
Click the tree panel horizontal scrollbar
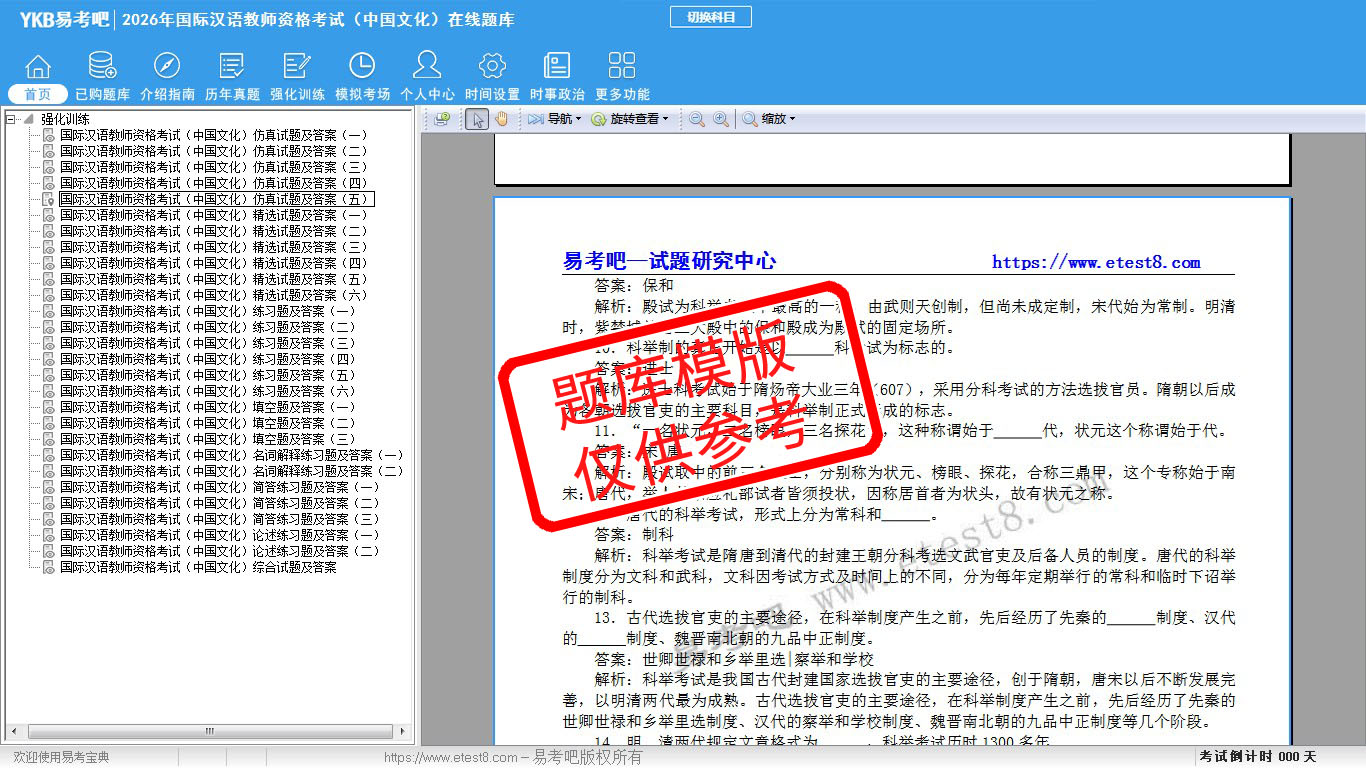click(x=209, y=732)
